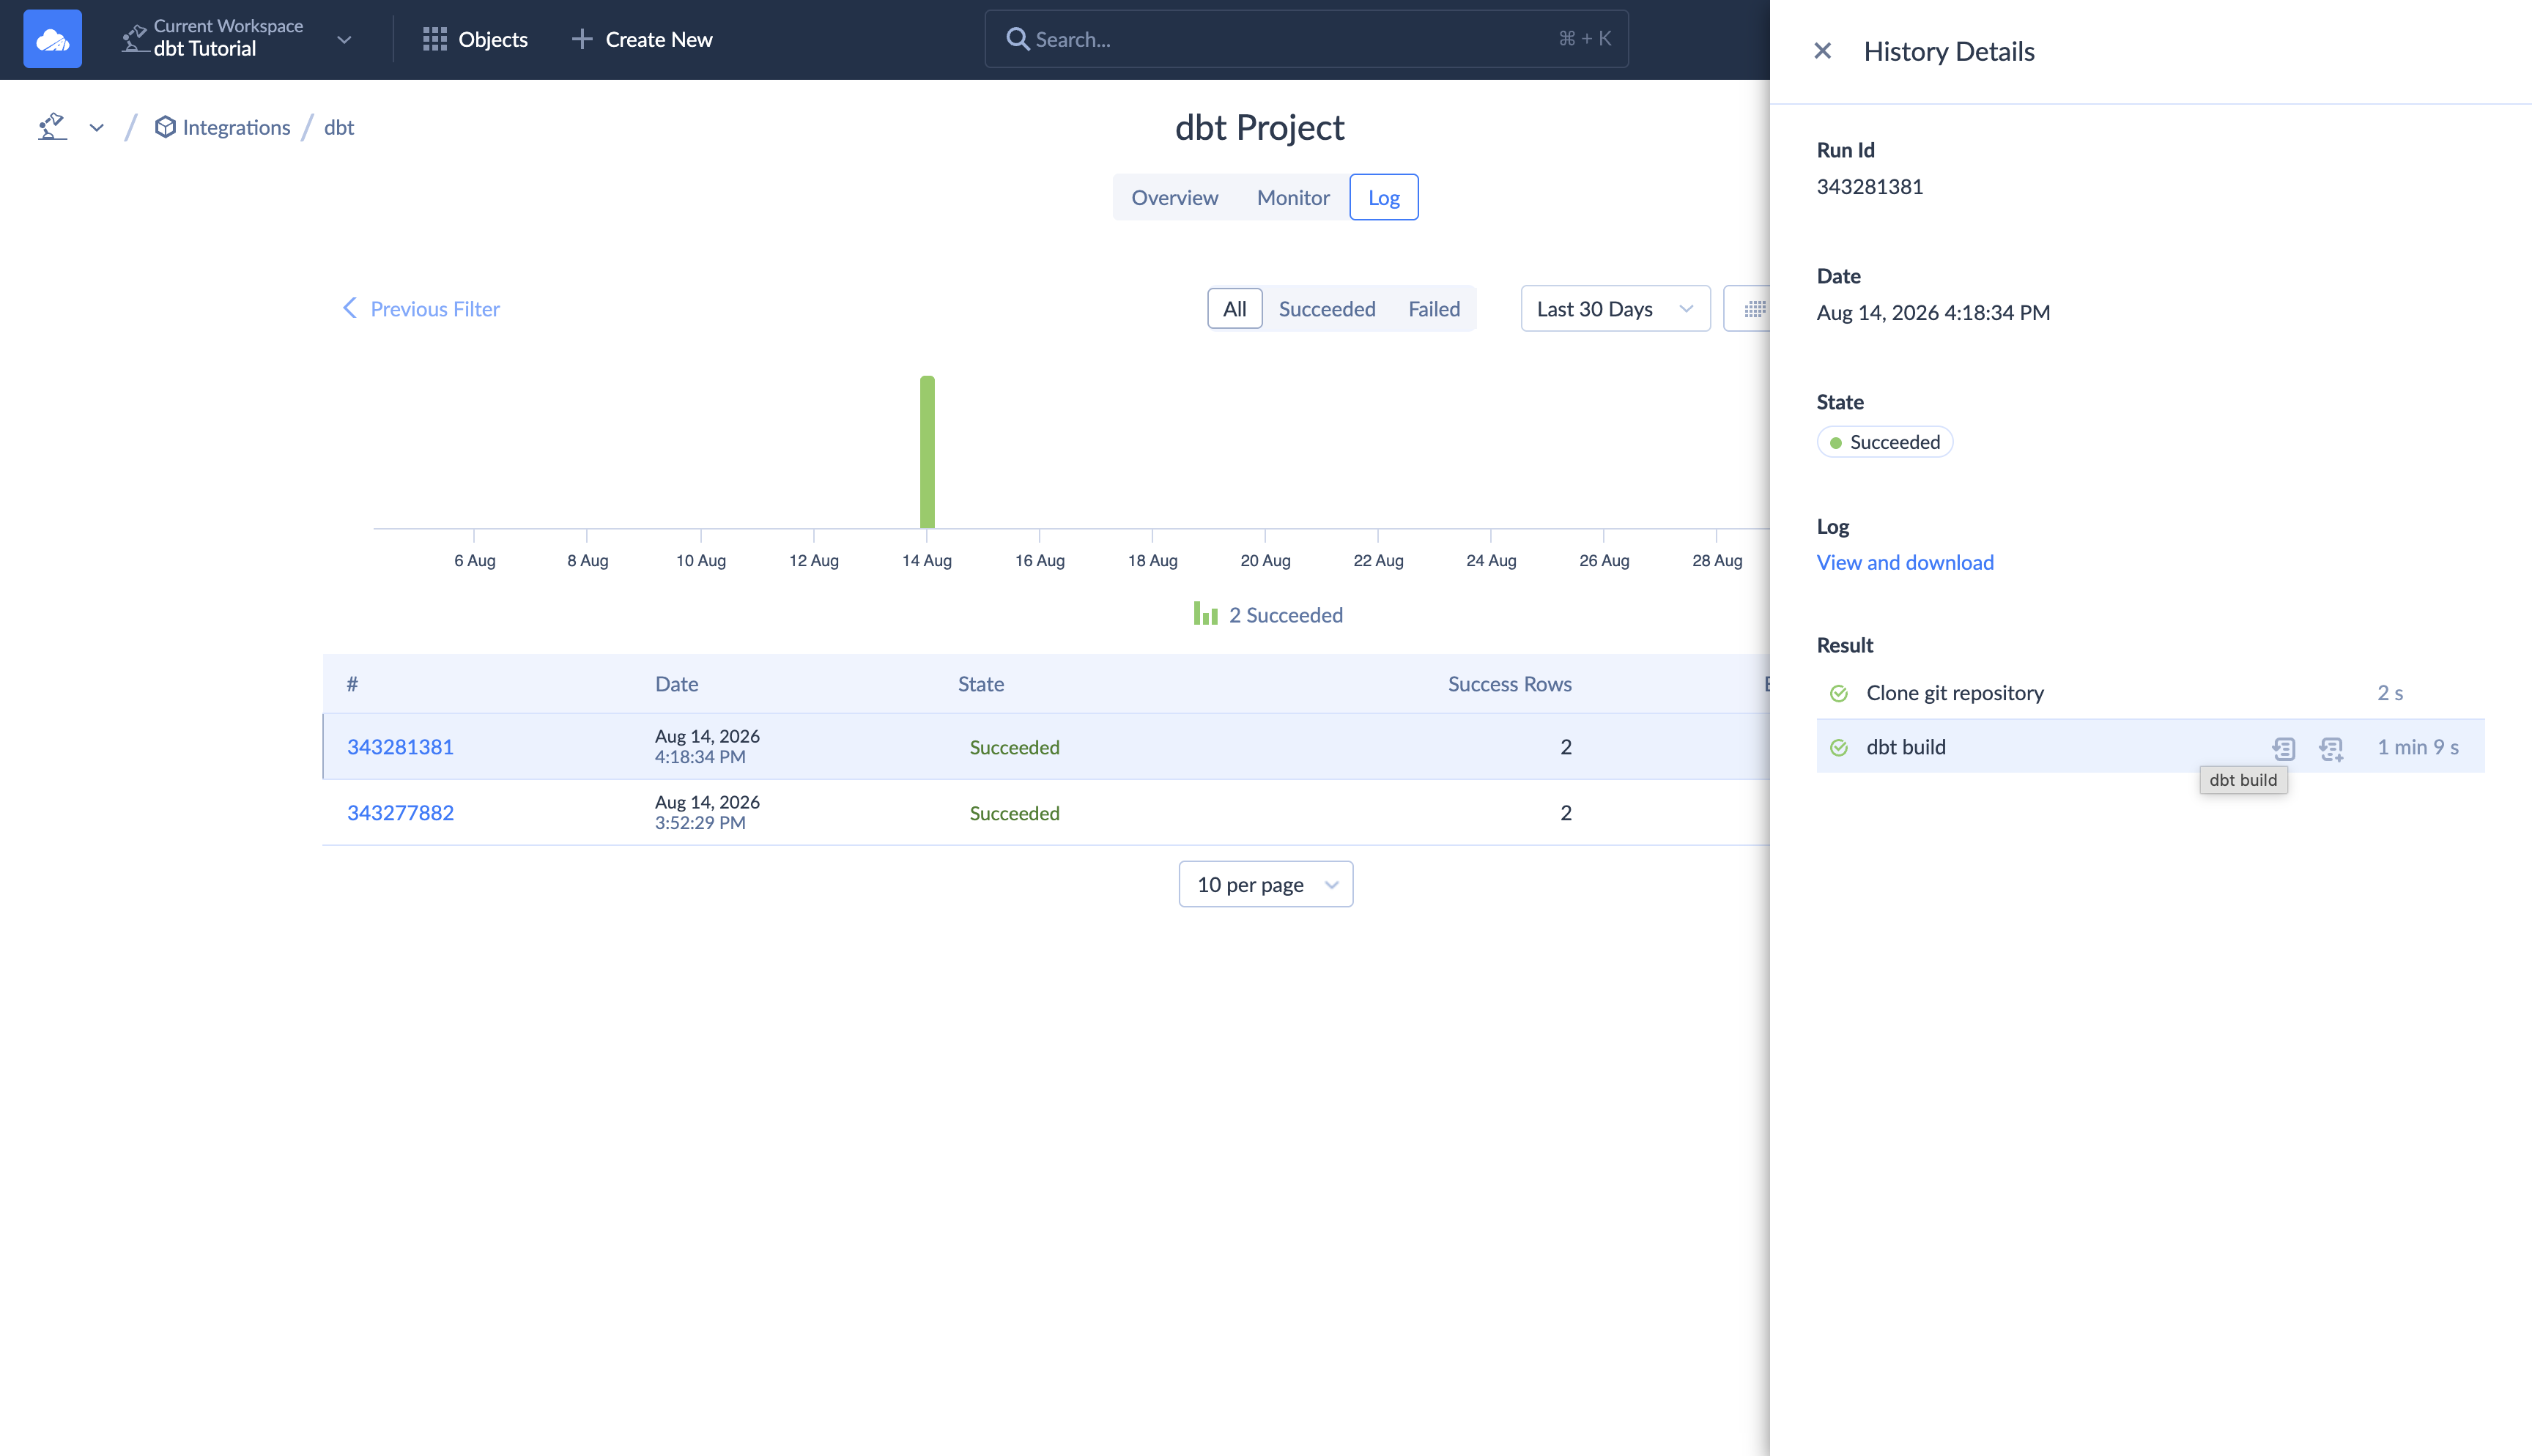Viewport: 2532px width, 1456px height.
Task: Click the 6 Aug axis label
Action: (x=475, y=561)
